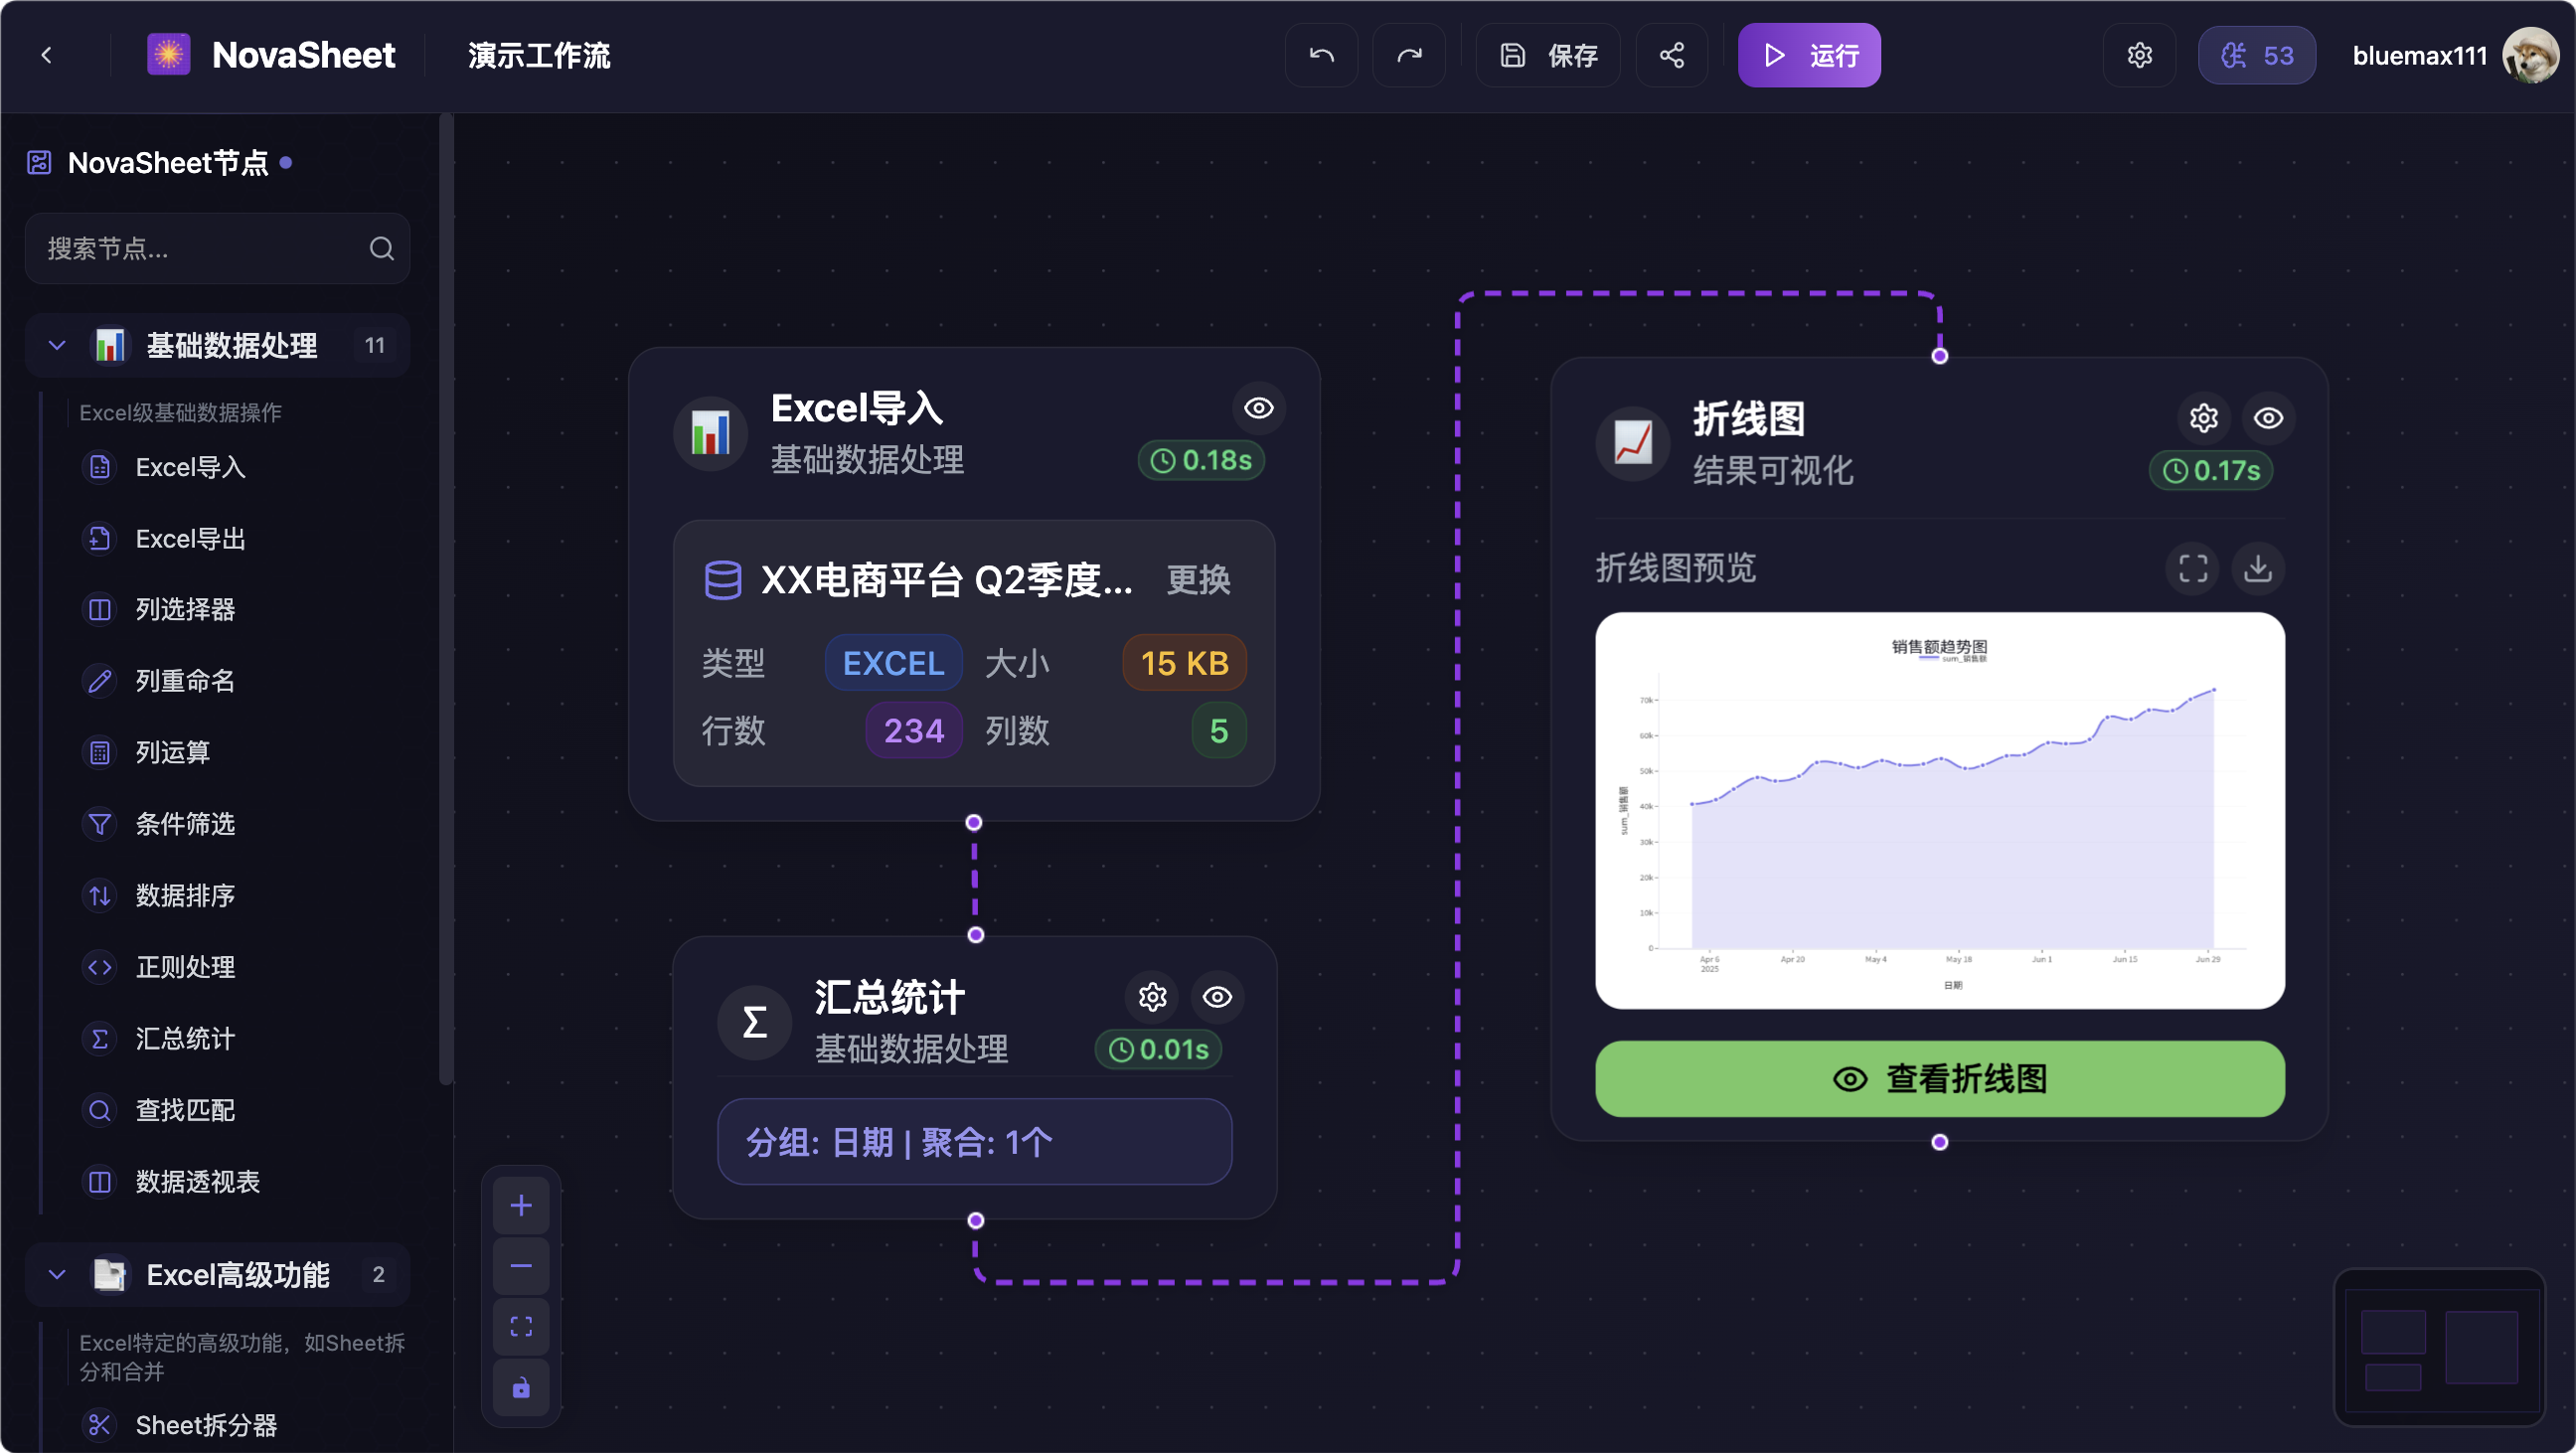Toggle the canvas lock
Screen dimensions: 2576x1453
pyautogui.click(x=521, y=1387)
